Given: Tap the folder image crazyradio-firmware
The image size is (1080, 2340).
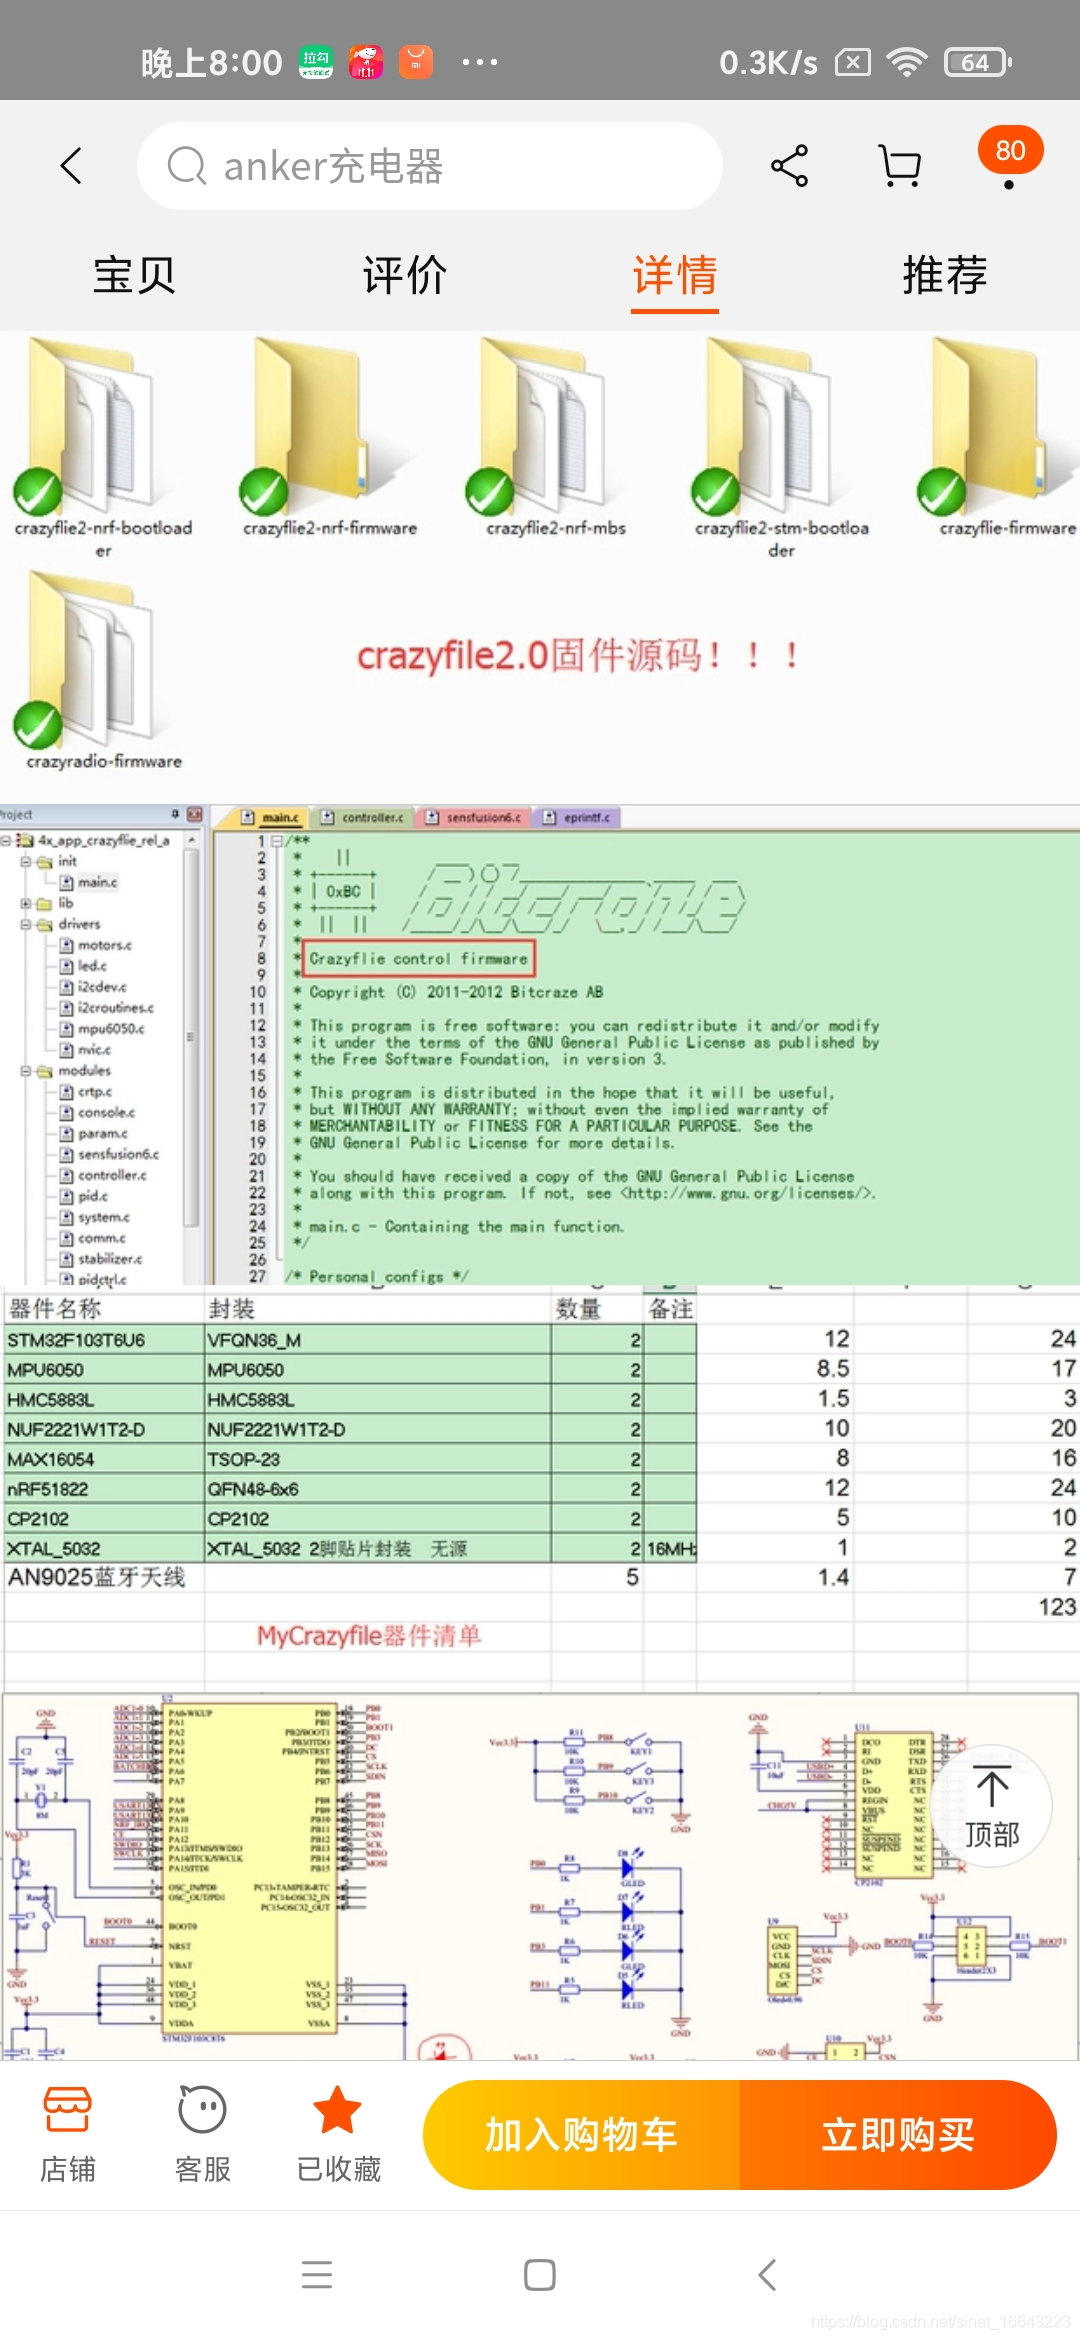Looking at the screenshot, I should [92, 660].
